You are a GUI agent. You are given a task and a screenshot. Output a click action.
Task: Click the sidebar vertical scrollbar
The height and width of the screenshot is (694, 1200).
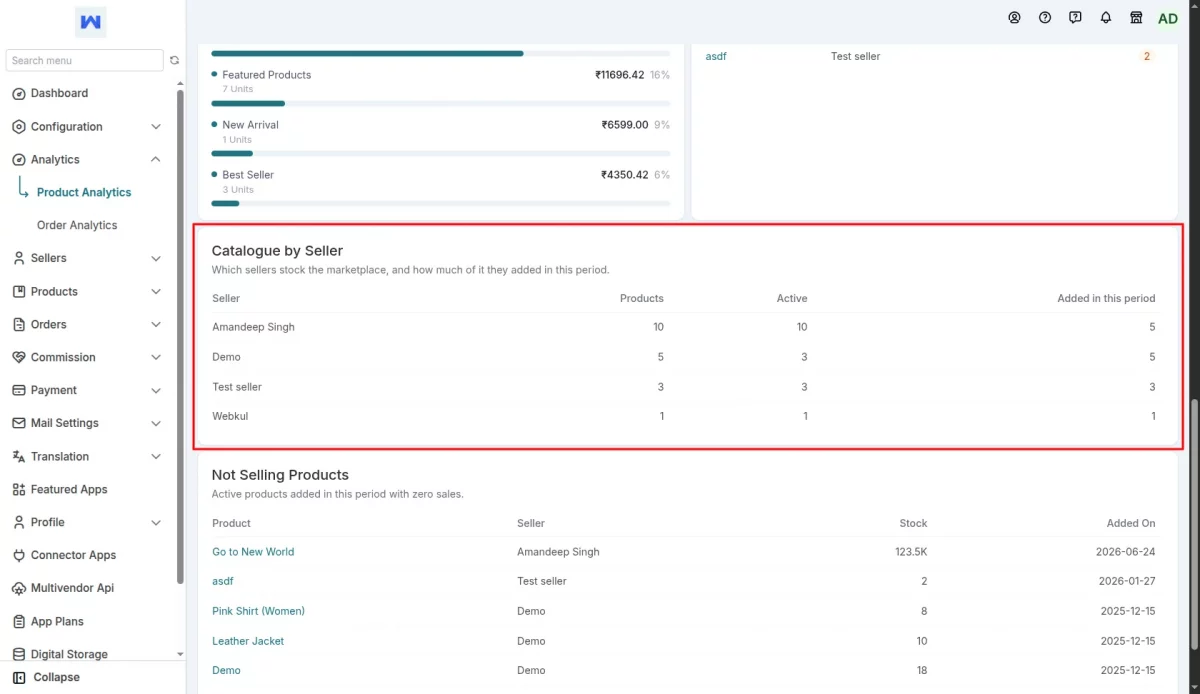[x=180, y=335]
